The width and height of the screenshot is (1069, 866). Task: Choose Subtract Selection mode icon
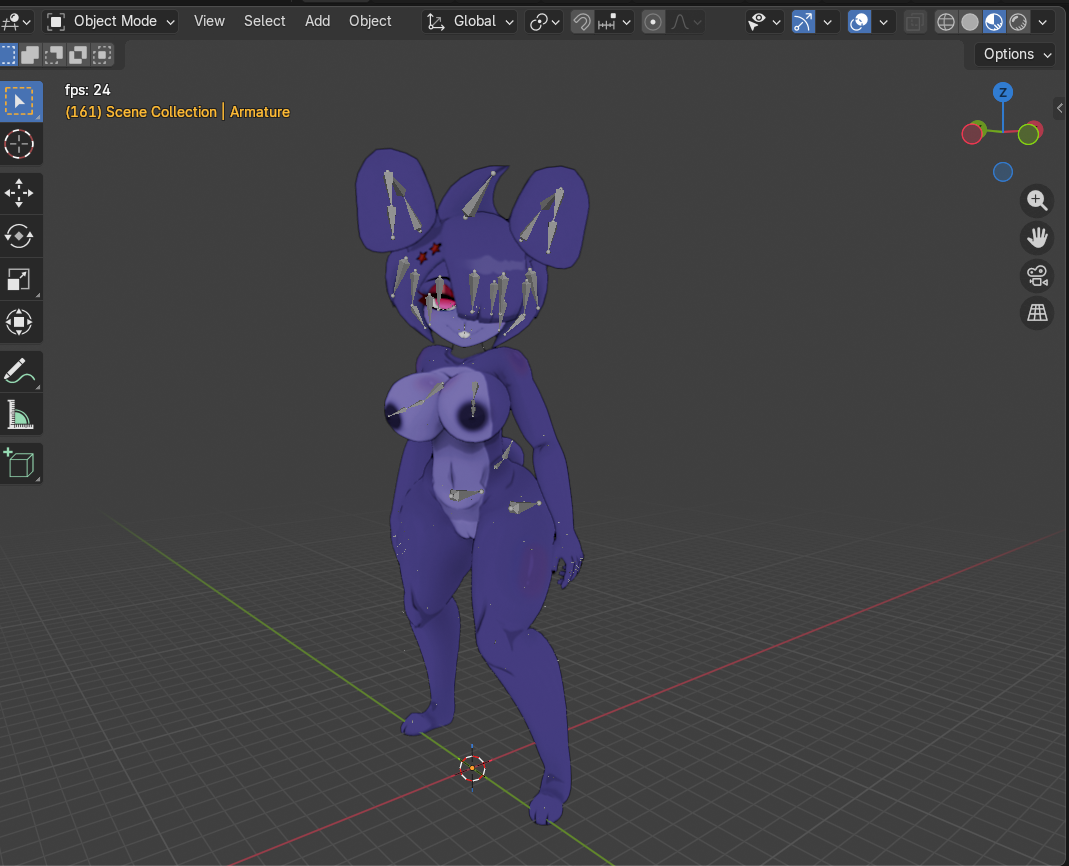[x=54, y=55]
